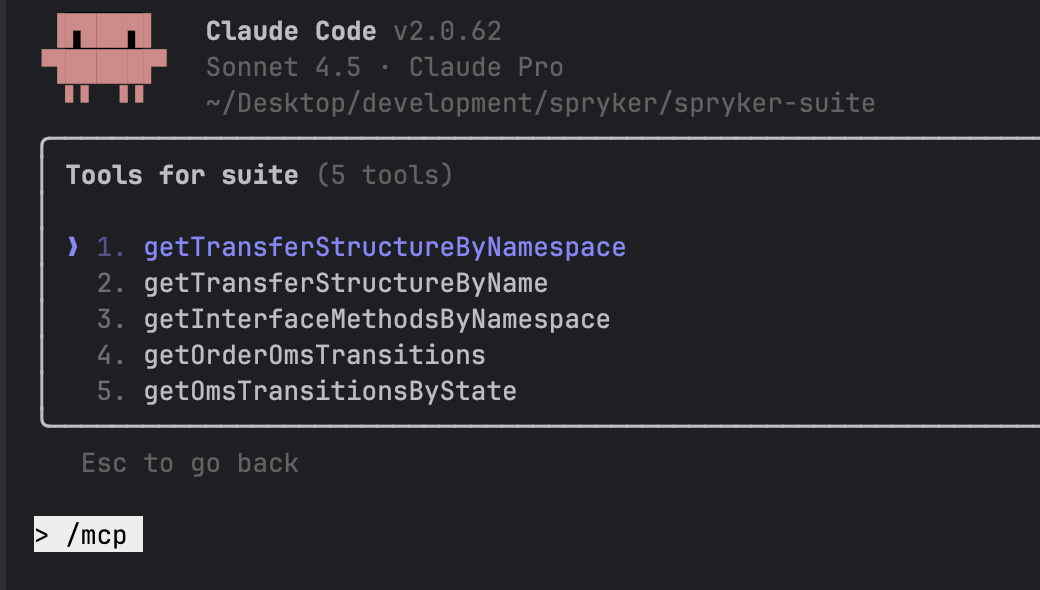This screenshot has width=1040, height=590.
Task: Click the Claude Code crab logo icon
Action: click(x=102, y=58)
